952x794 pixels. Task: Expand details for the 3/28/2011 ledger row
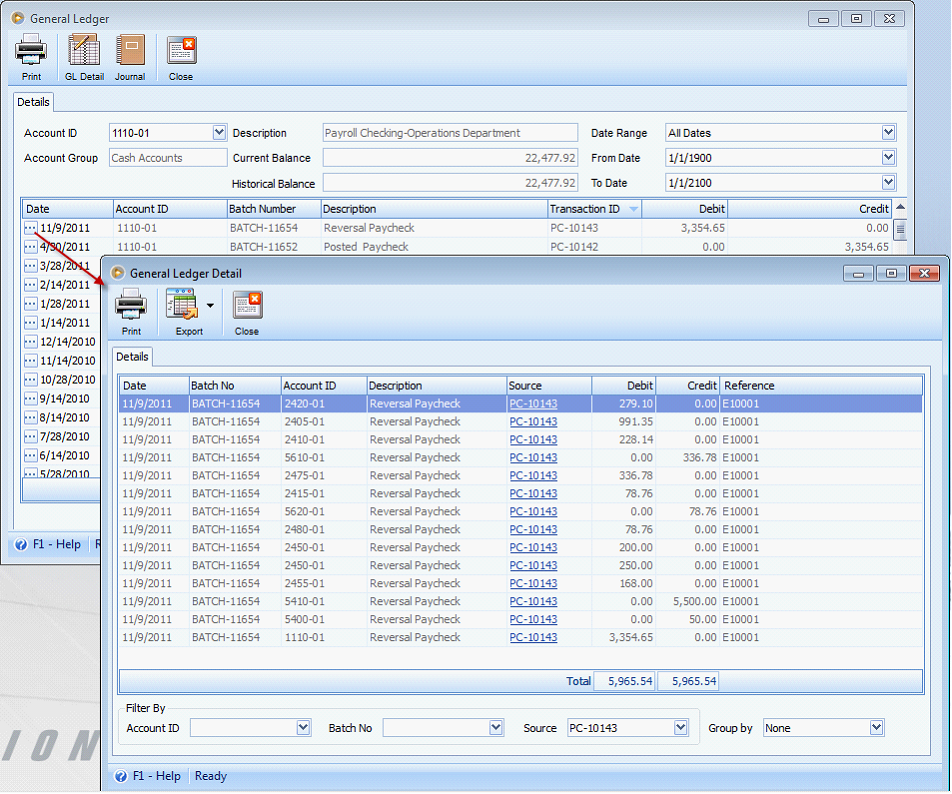pos(31,265)
